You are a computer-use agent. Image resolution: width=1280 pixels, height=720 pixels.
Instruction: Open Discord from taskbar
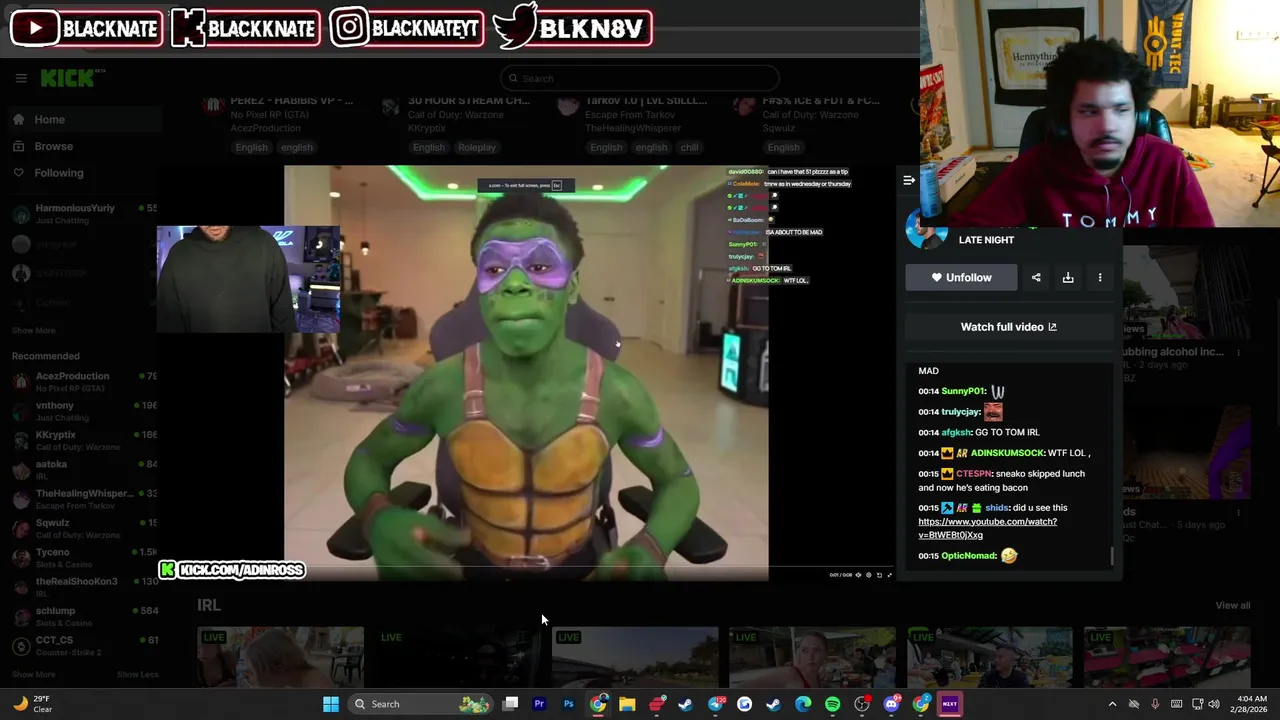coord(891,704)
